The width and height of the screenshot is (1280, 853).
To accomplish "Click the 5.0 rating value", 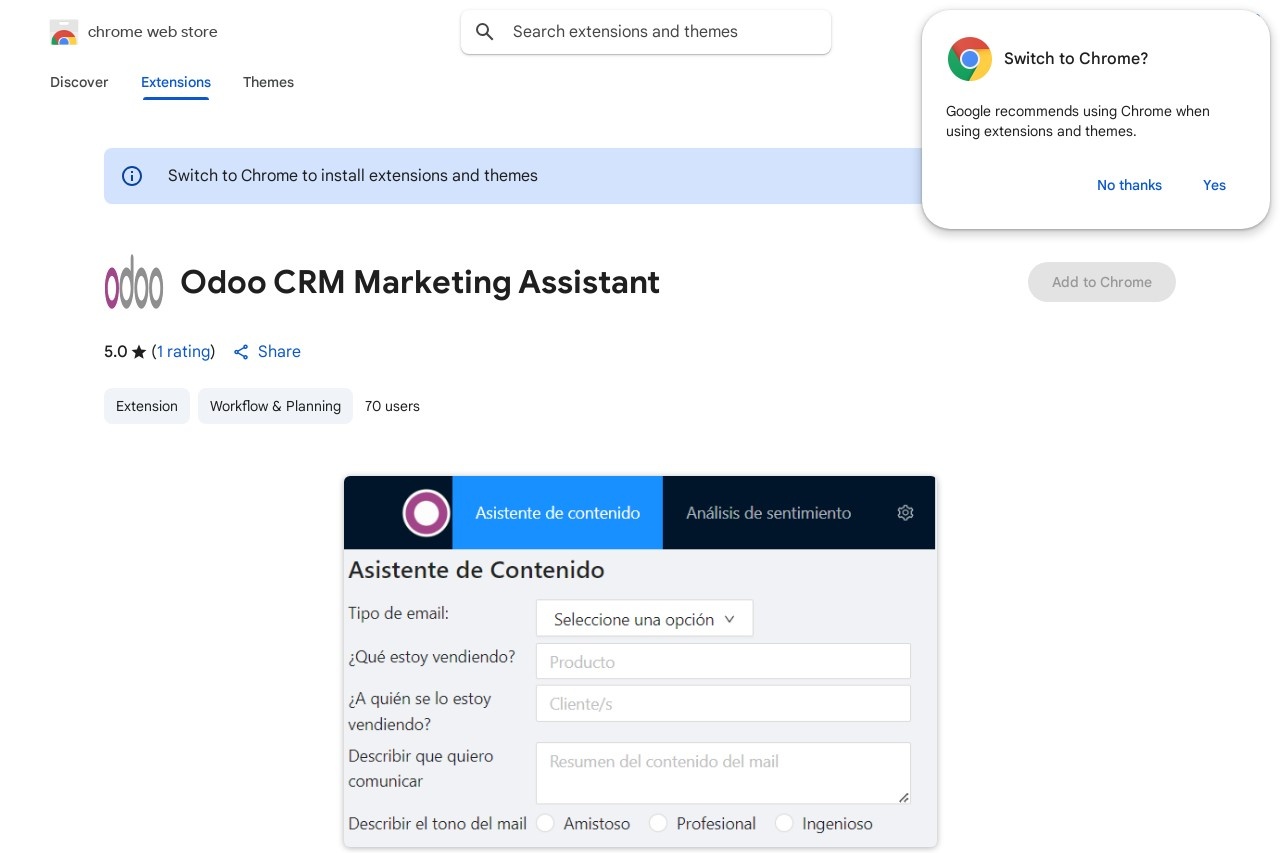I will click(x=116, y=352).
